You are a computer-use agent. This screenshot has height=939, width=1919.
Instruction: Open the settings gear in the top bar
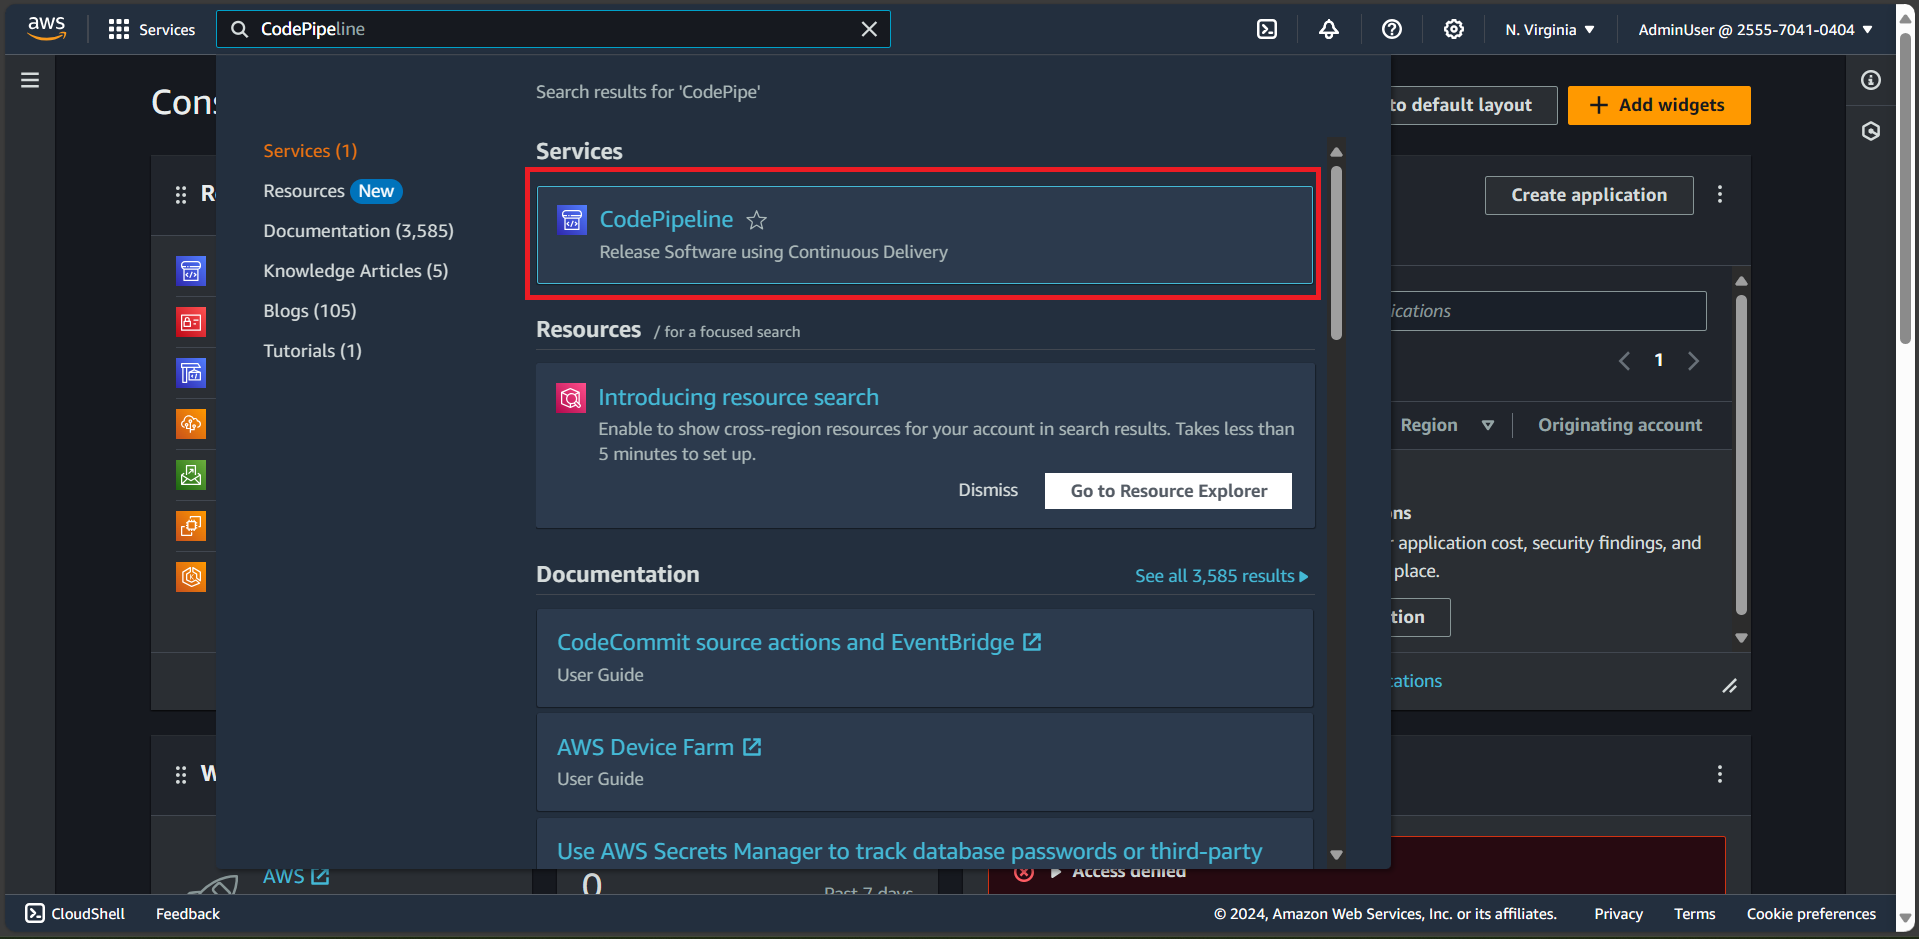click(x=1454, y=30)
